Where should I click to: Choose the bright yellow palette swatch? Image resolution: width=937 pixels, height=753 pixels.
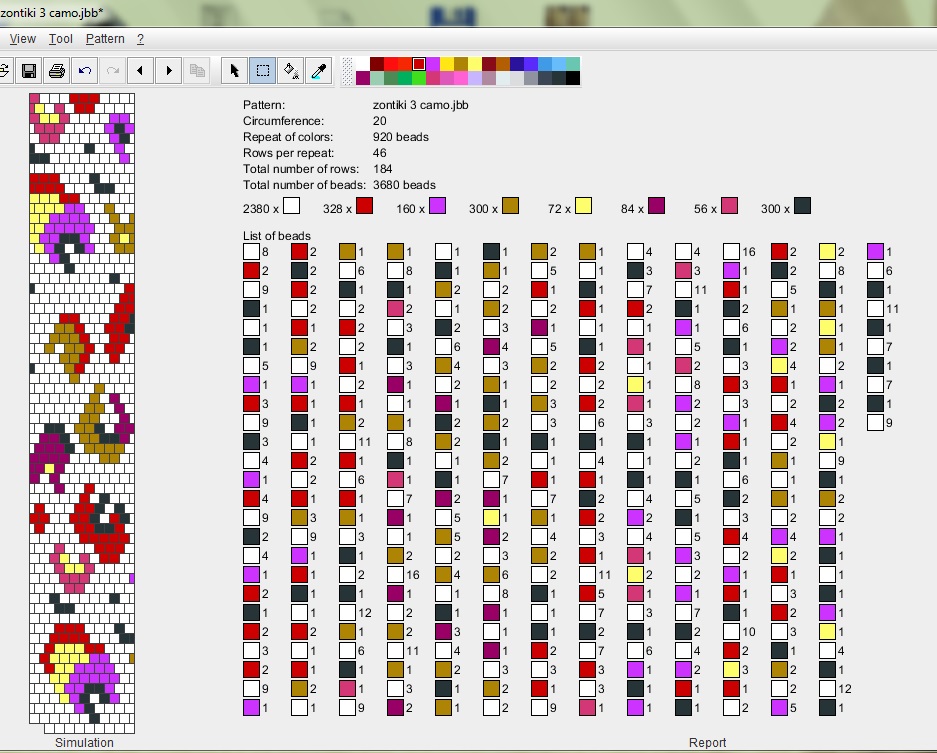click(447, 64)
